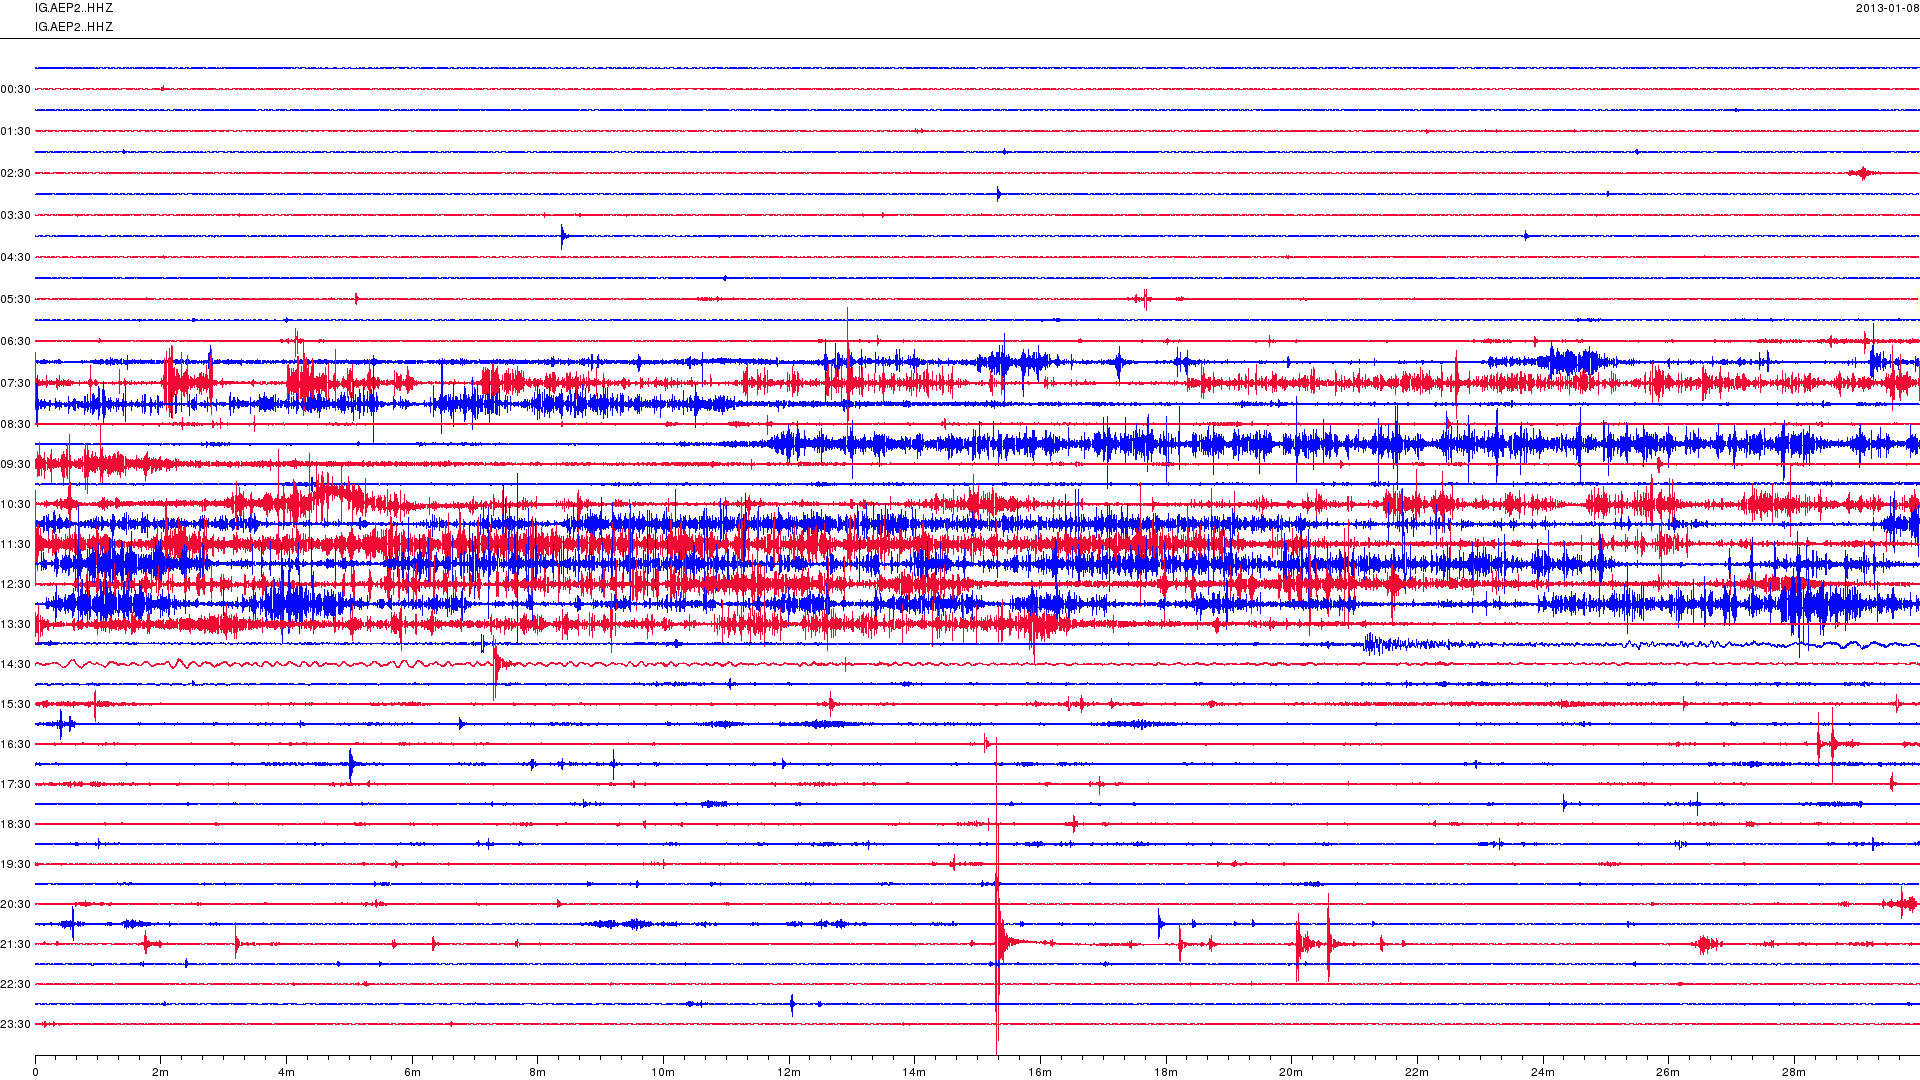Image resolution: width=1920 pixels, height=1080 pixels.
Task: Select the 21:30 time row label
Action: tap(16, 944)
